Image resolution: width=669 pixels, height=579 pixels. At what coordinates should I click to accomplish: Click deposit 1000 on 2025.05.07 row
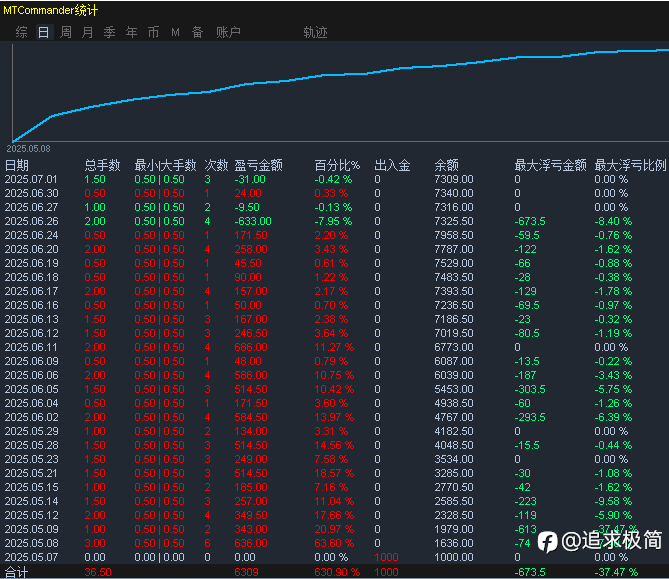(x=386, y=557)
